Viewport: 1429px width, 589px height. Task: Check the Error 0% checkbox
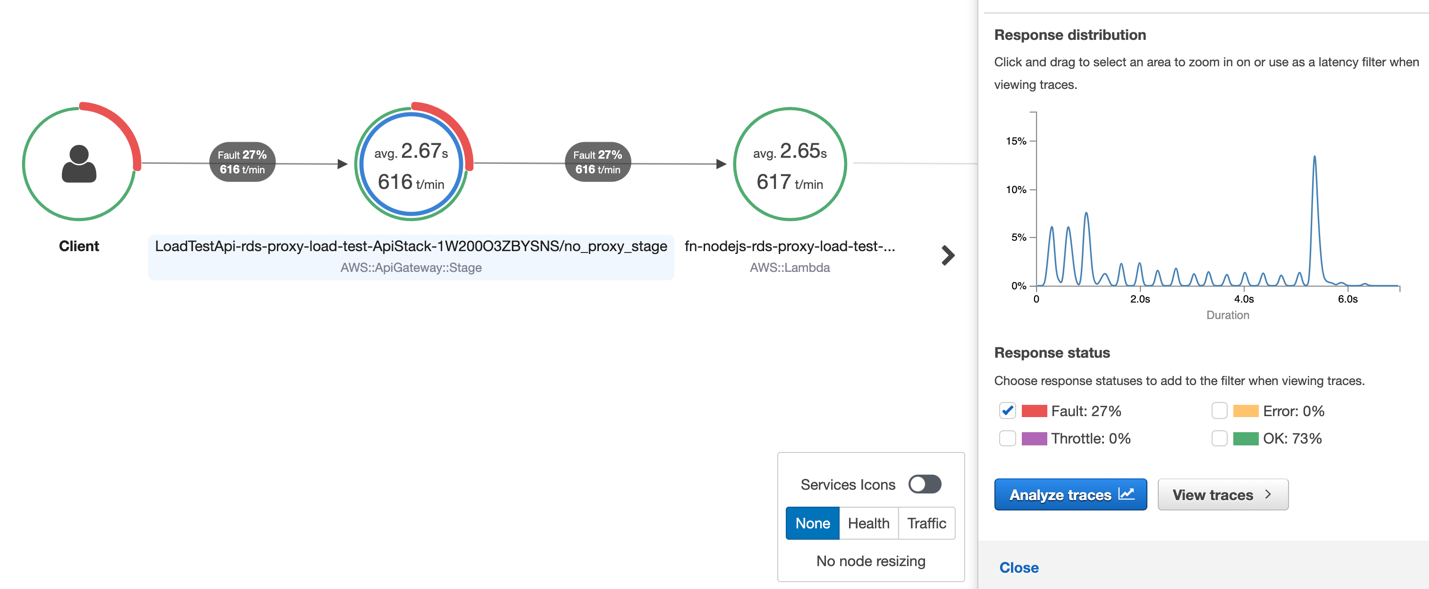[1219, 411]
